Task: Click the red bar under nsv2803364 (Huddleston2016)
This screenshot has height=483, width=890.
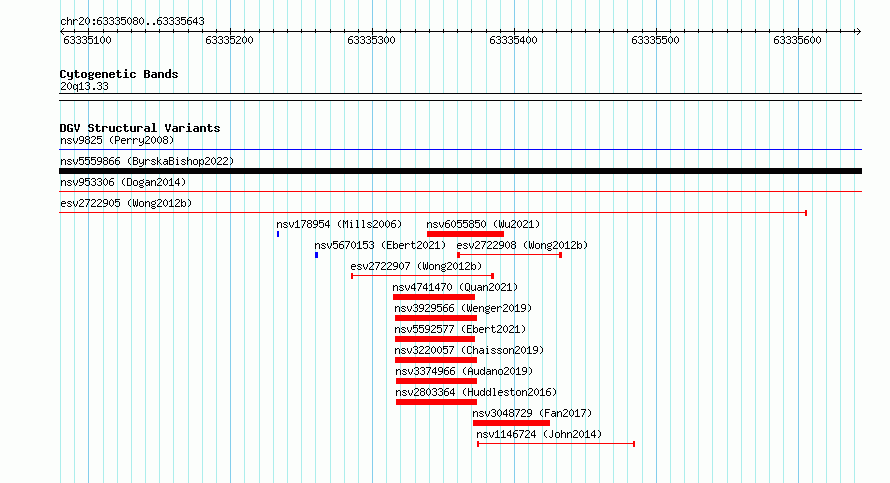Action: (x=436, y=402)
